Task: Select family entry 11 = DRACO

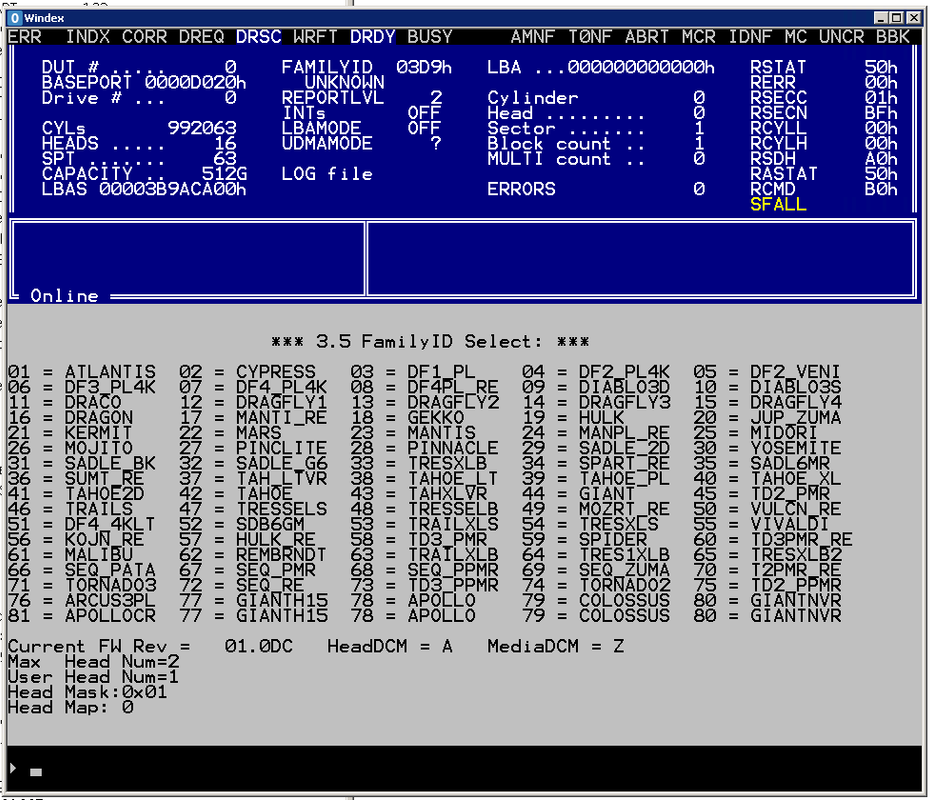Action: 64,402
